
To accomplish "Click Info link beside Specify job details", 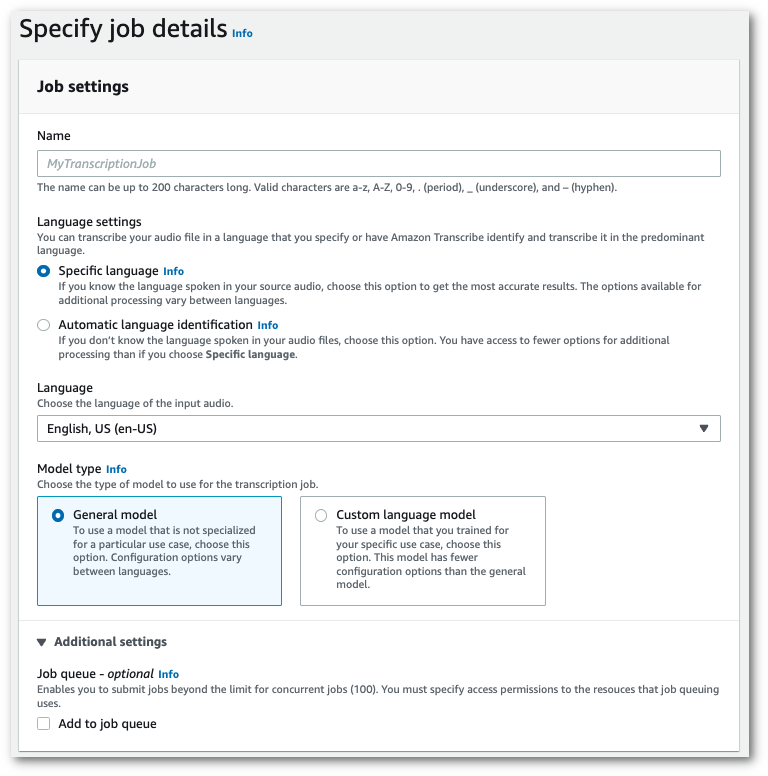I will (x=242, y=33).
